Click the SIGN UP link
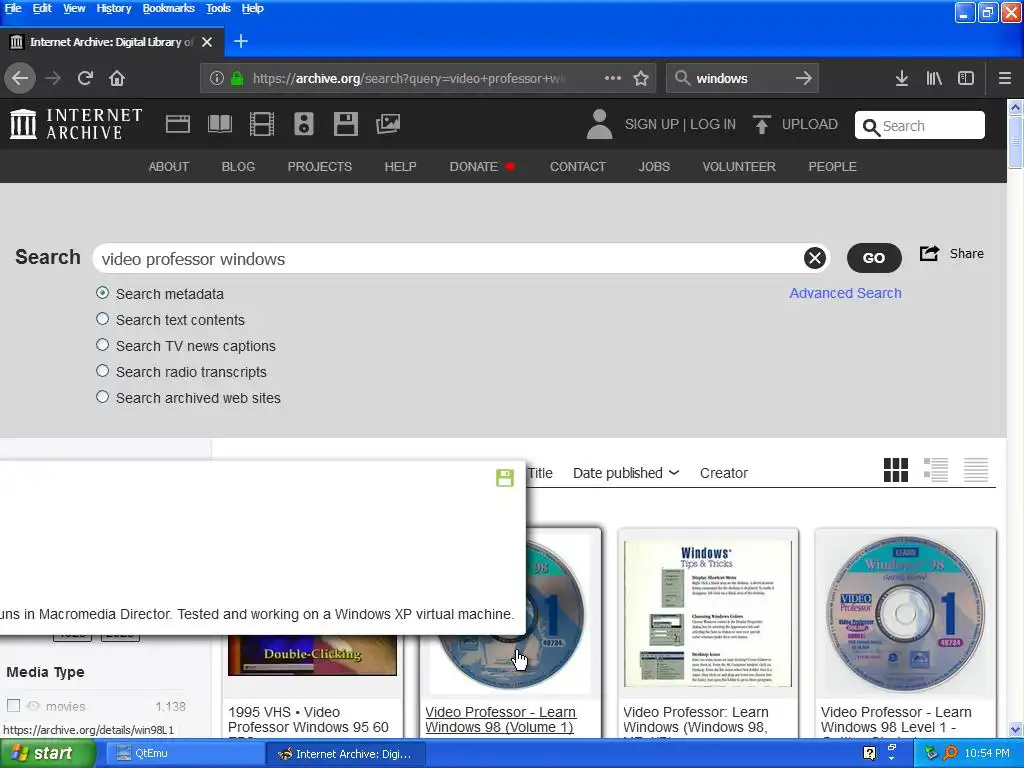Screen dimensions: 1024x768 coord(651,124)
